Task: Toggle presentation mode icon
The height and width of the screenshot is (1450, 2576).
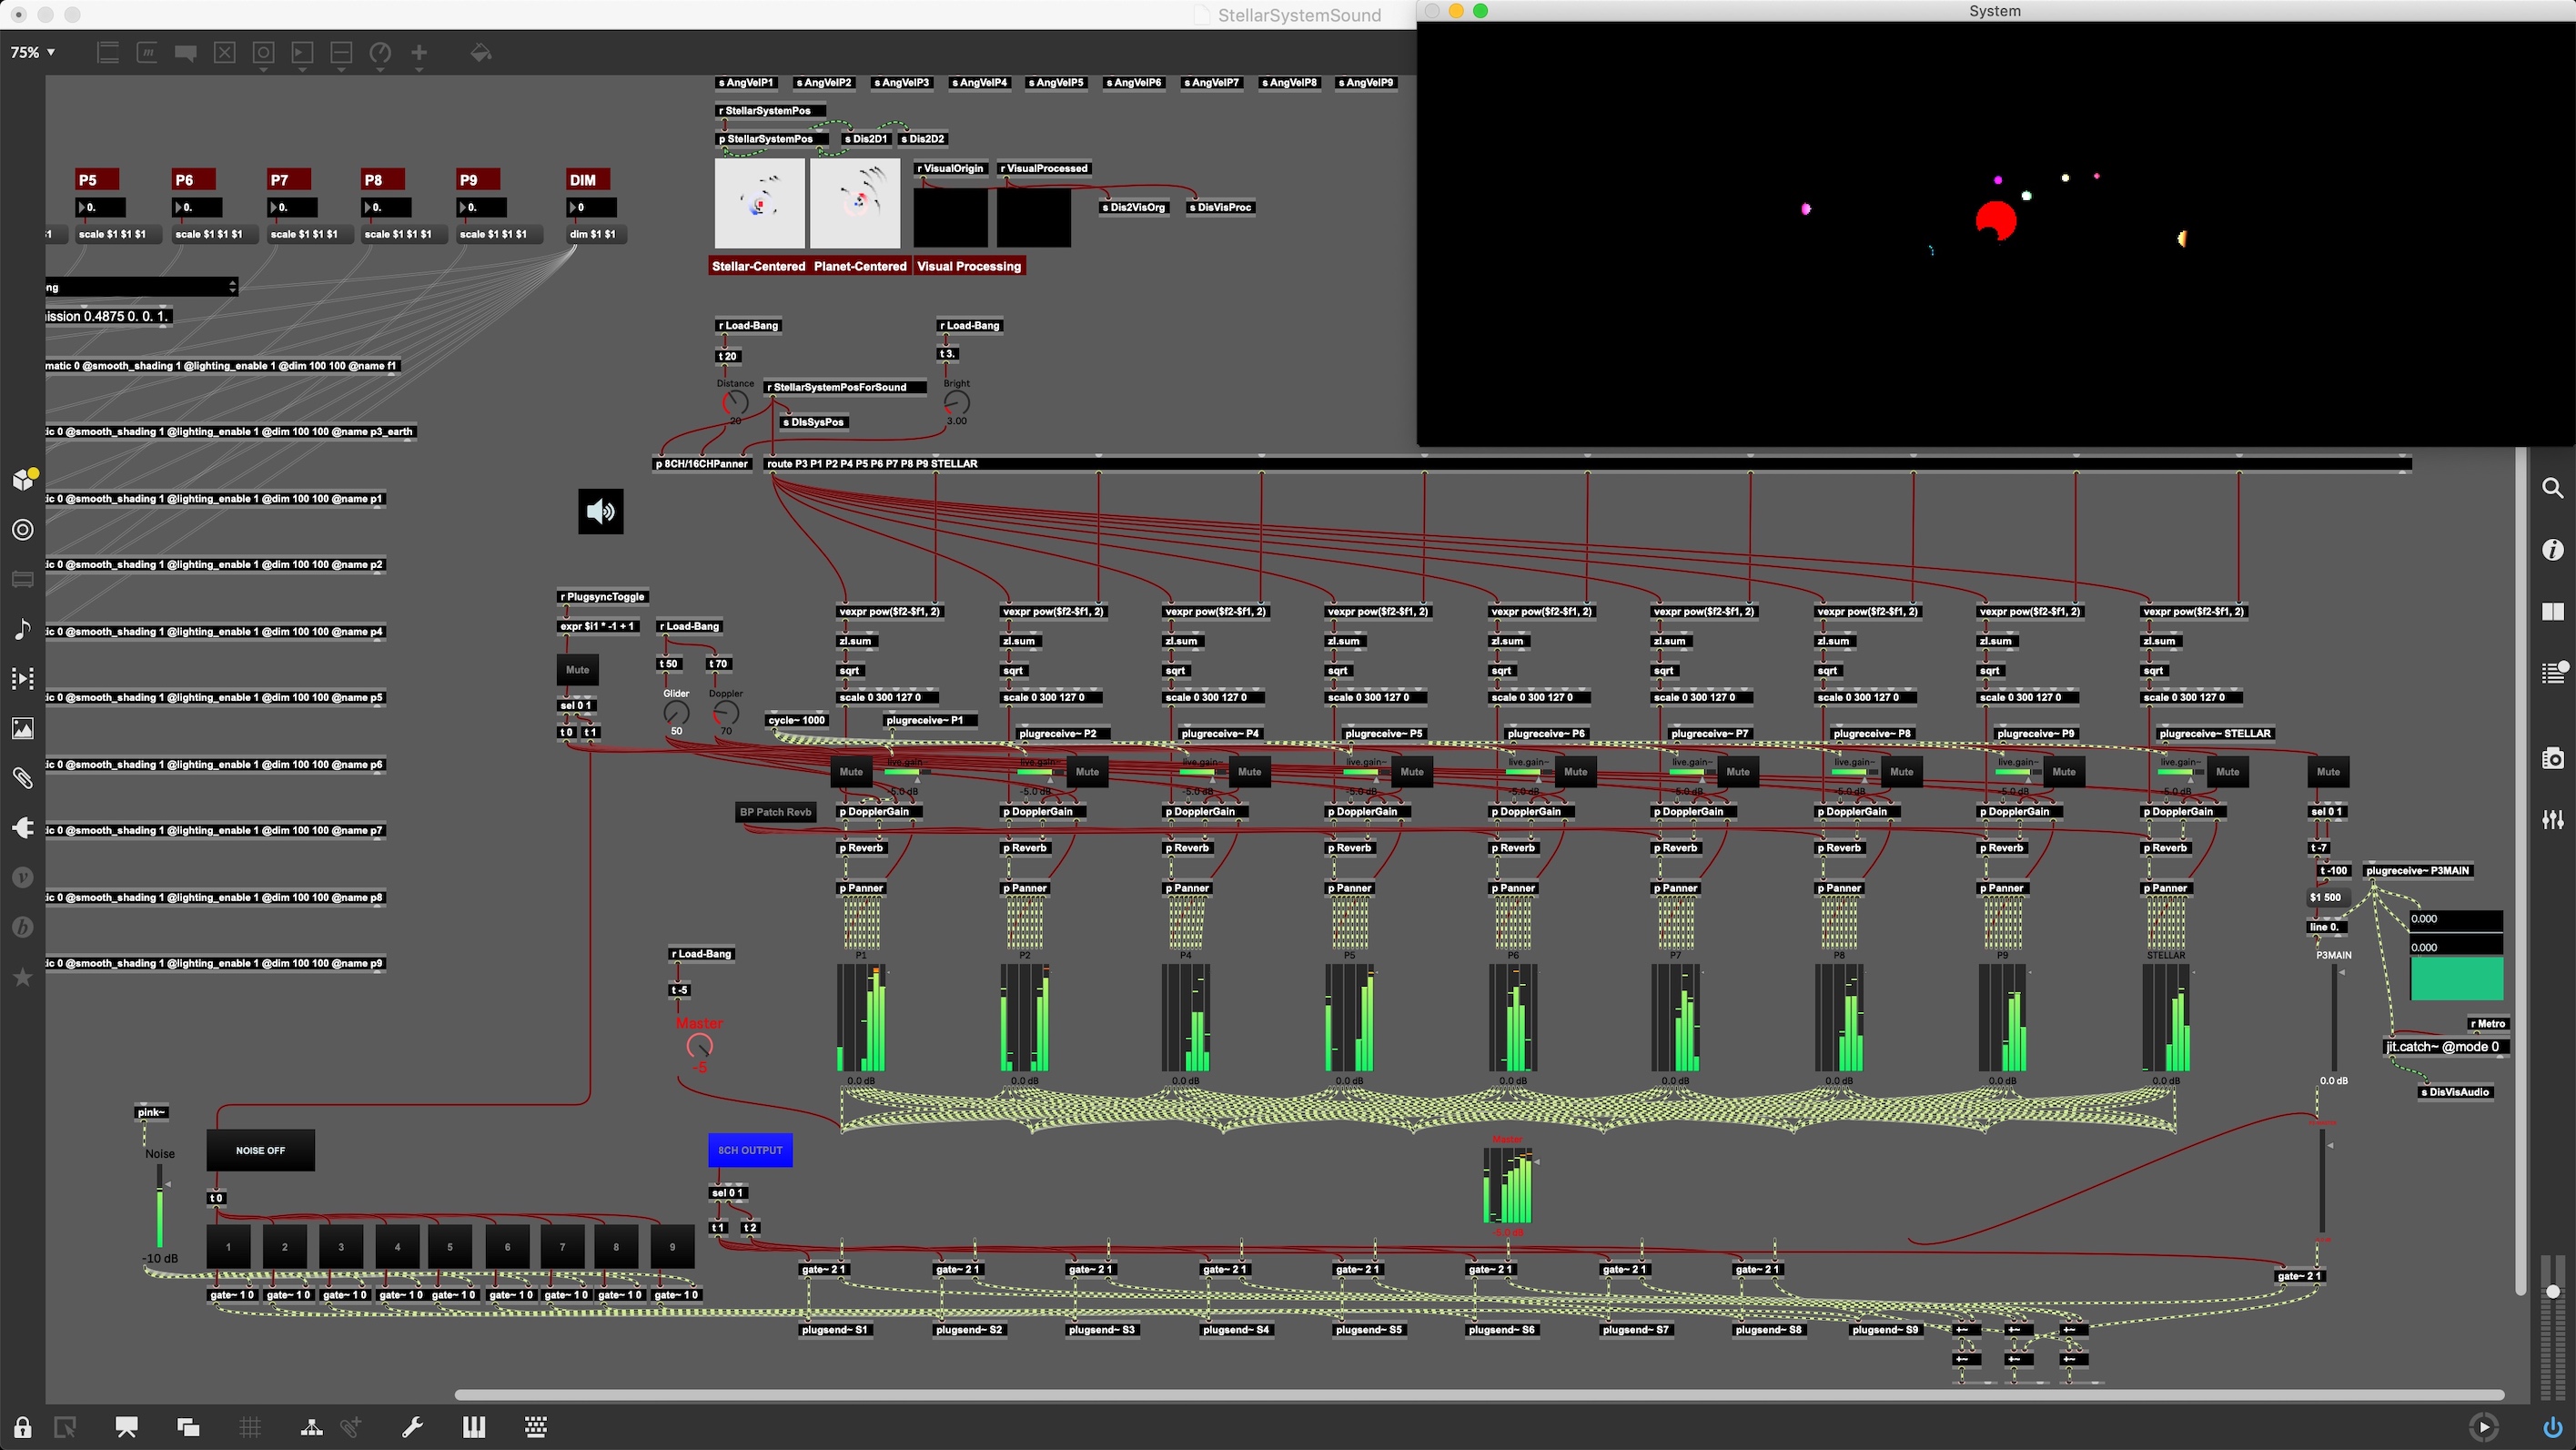Action: tap(127, 1427)
